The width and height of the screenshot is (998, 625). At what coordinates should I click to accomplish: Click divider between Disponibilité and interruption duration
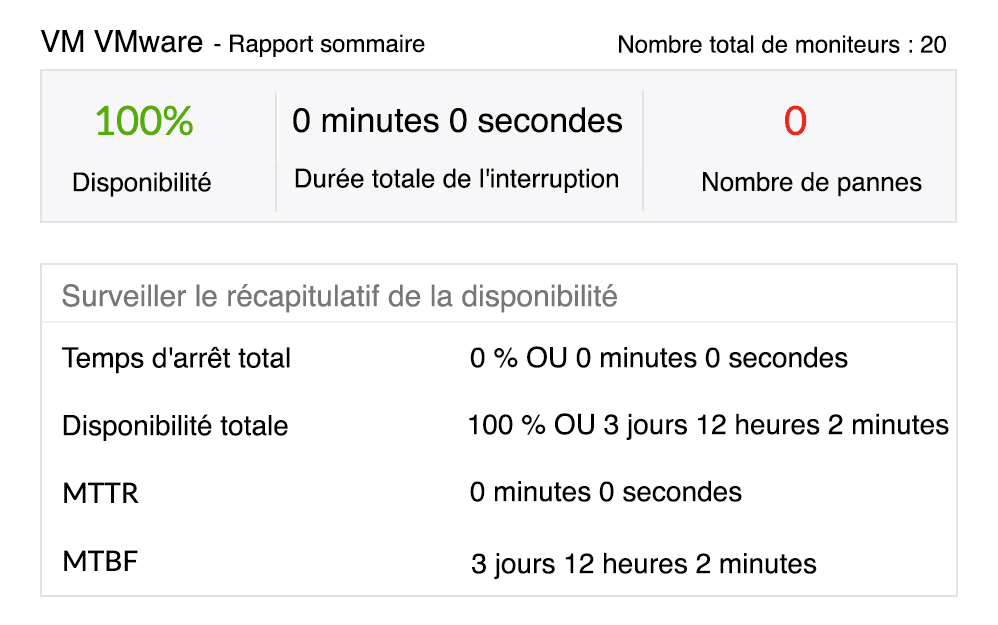276,151
